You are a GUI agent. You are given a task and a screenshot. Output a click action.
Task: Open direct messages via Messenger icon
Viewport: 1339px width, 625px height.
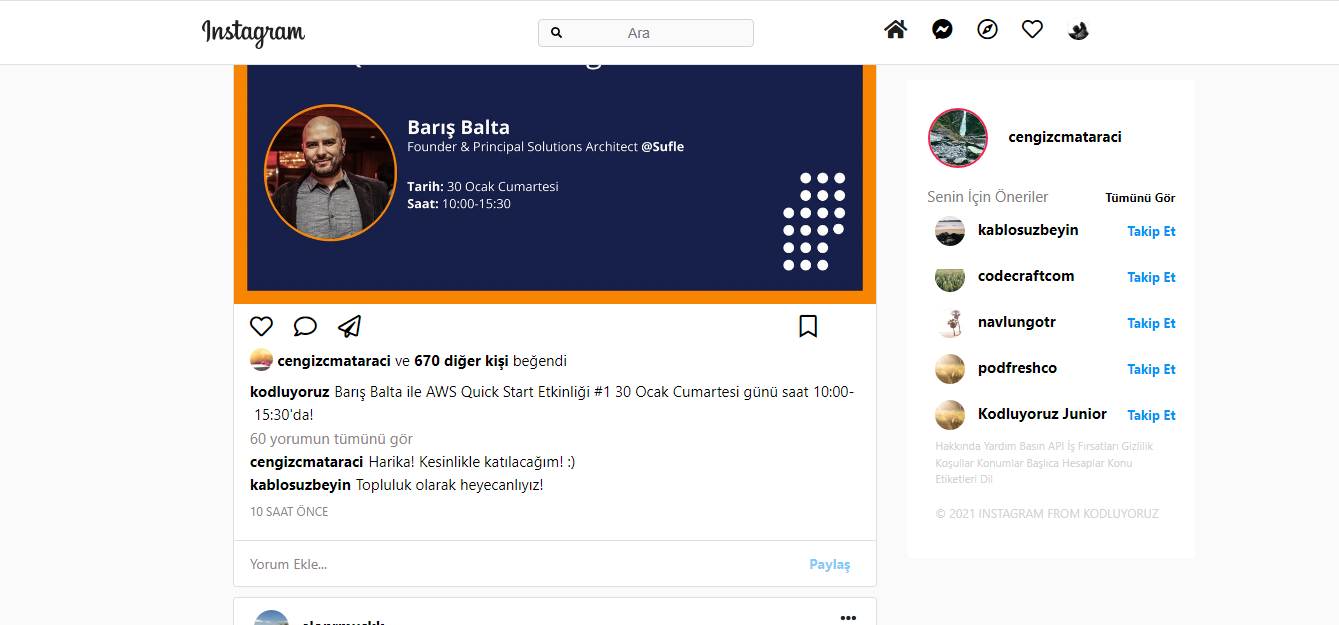click(941, 29)
